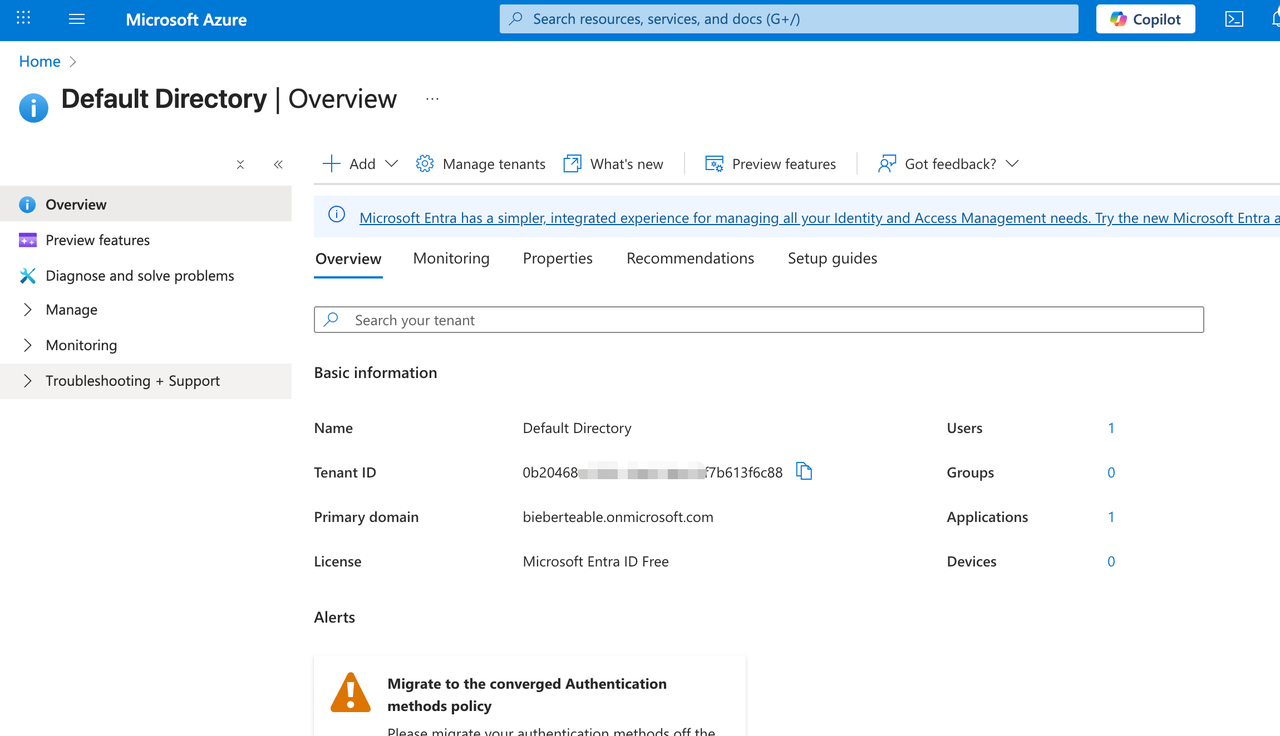Click the Basic information heading
The image size is (1280, 736).
pyautogui.click(x=375, y=373)
